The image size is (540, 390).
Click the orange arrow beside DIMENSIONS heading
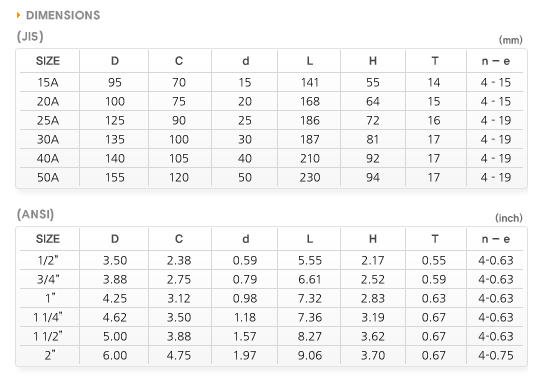click(x=19, y=15)
